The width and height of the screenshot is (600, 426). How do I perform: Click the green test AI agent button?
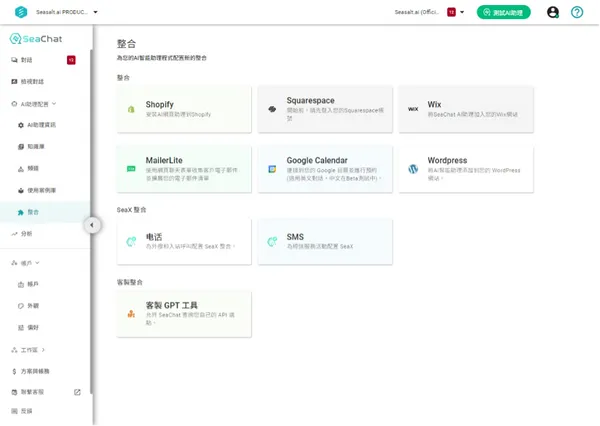(503, 12)
